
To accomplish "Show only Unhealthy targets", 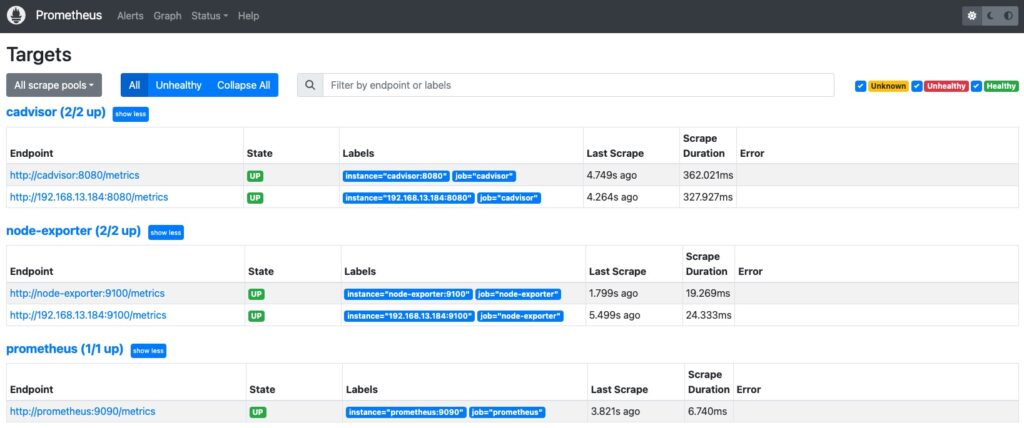I will tap(178, 85).
